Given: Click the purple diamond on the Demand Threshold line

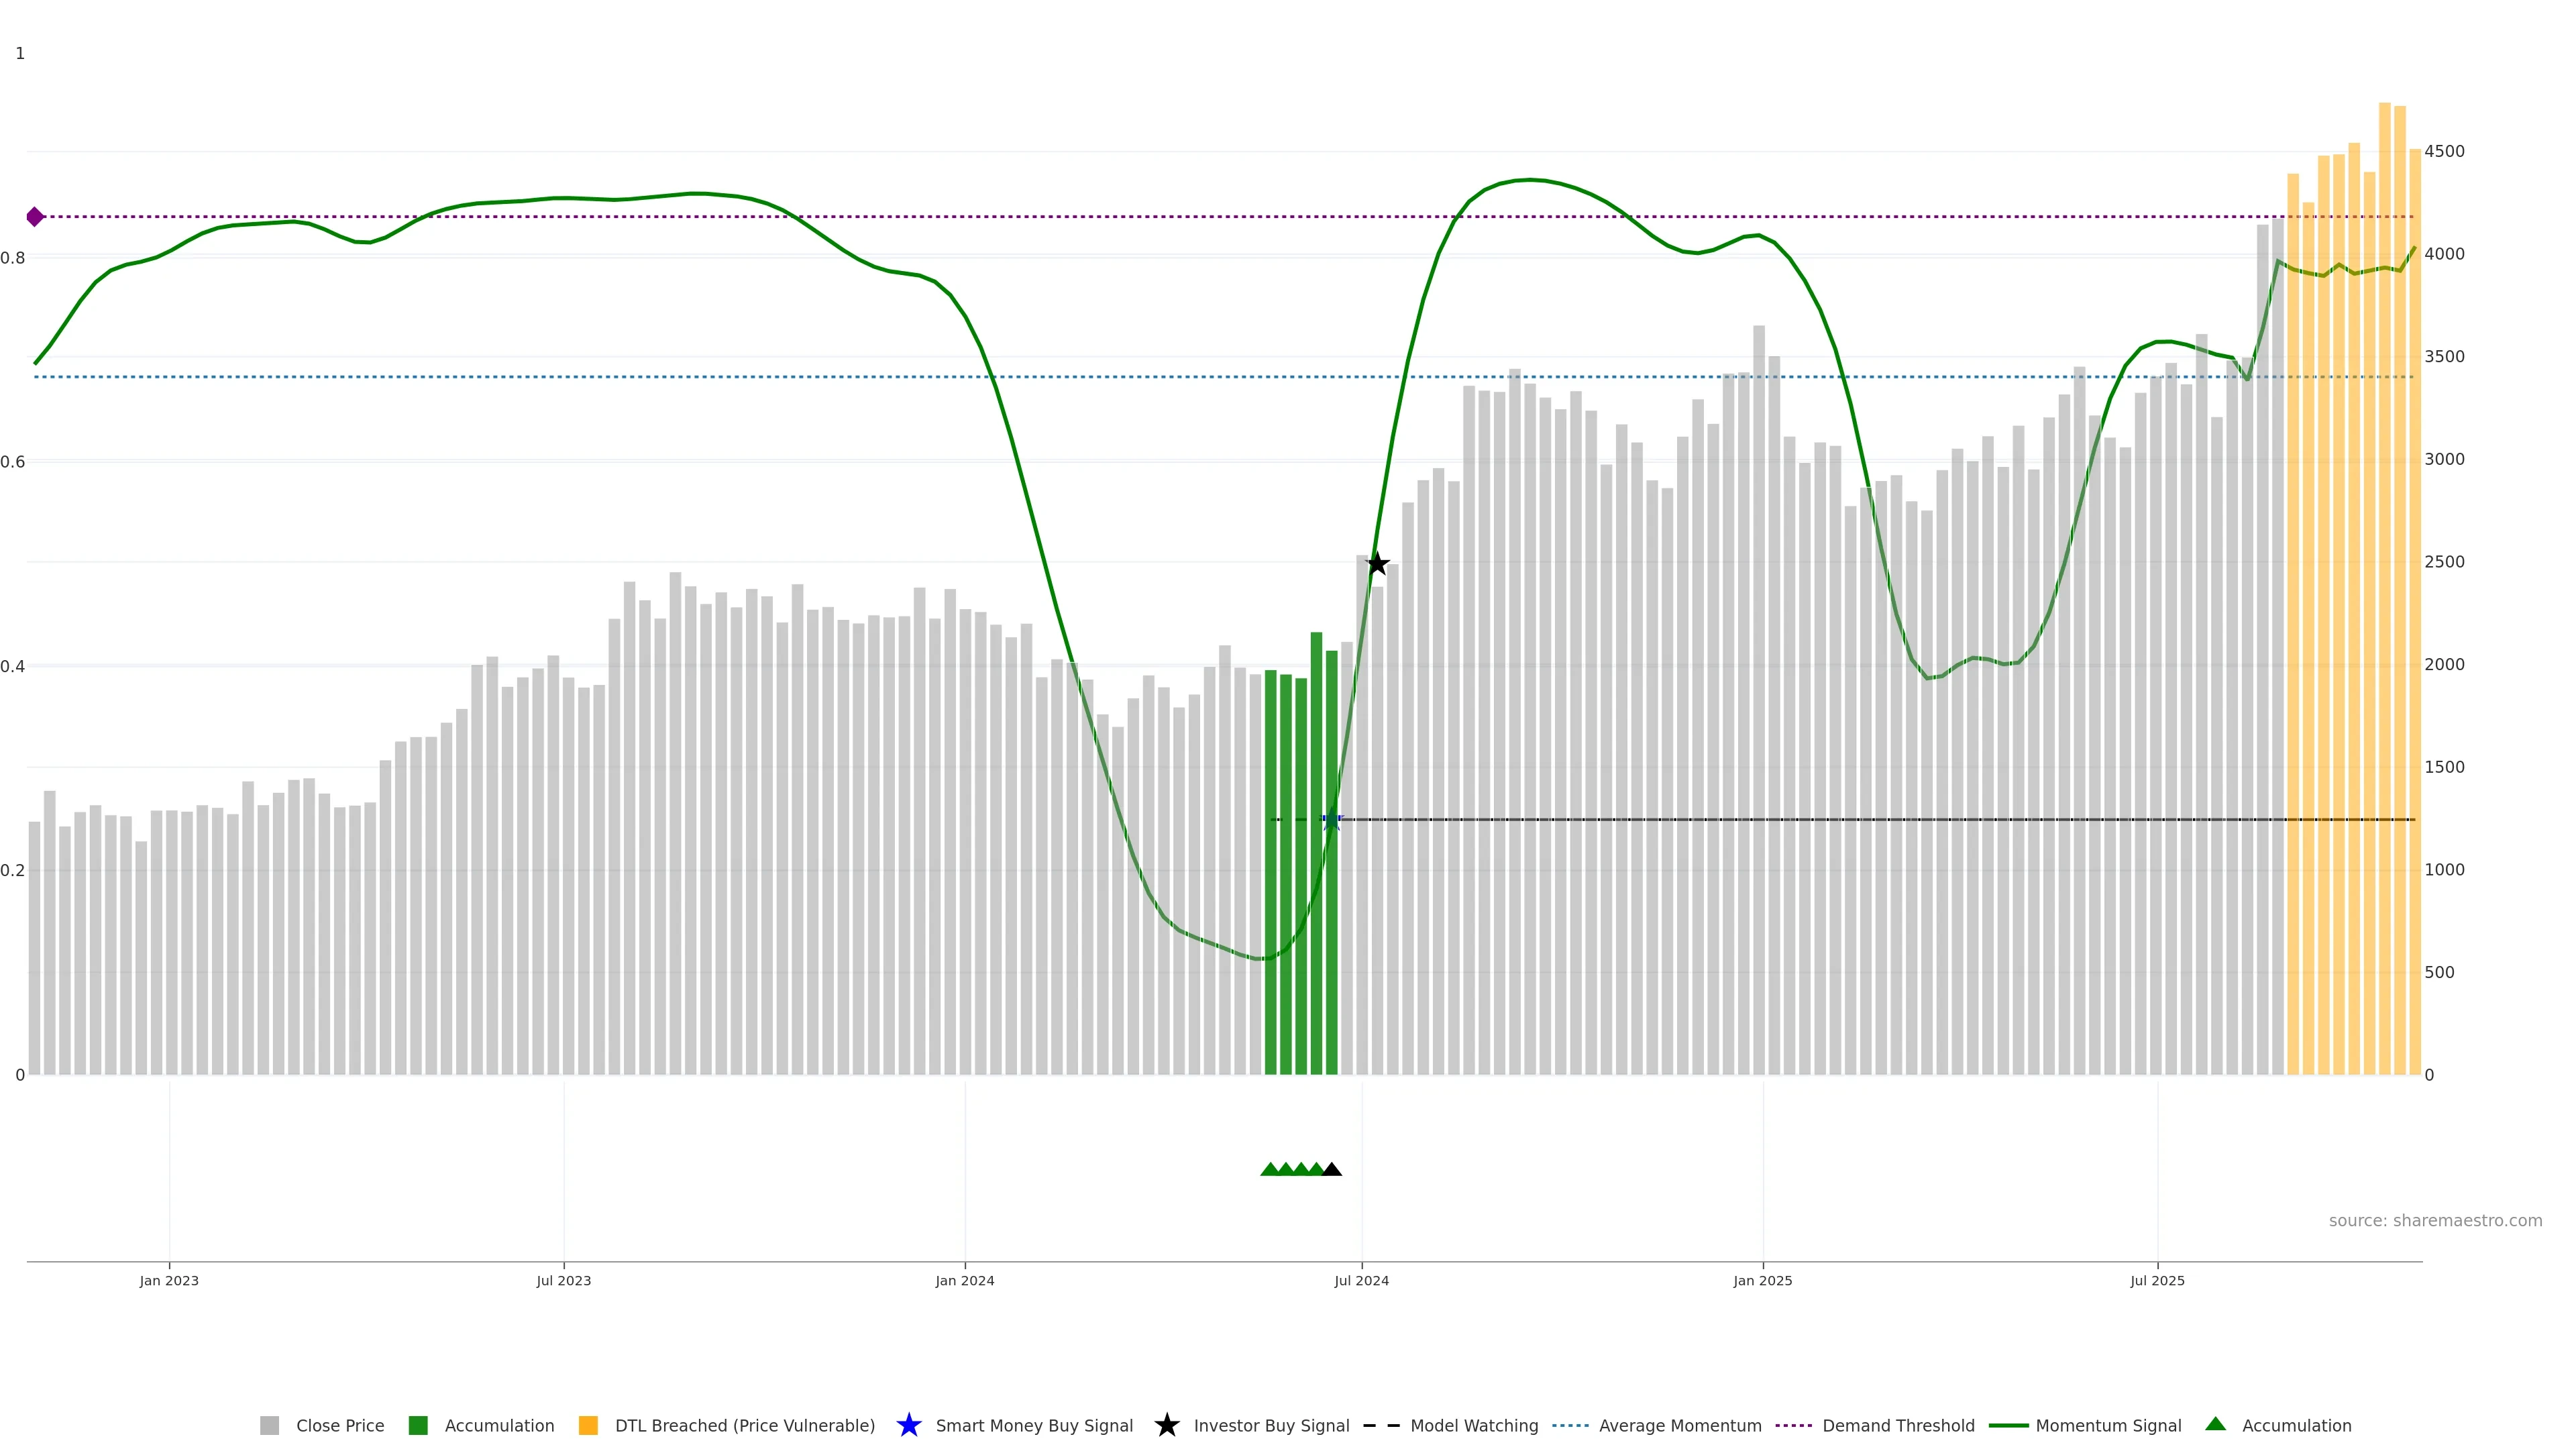Looking at the screenshot, I should pyautogui.click(x=35, y=217).
